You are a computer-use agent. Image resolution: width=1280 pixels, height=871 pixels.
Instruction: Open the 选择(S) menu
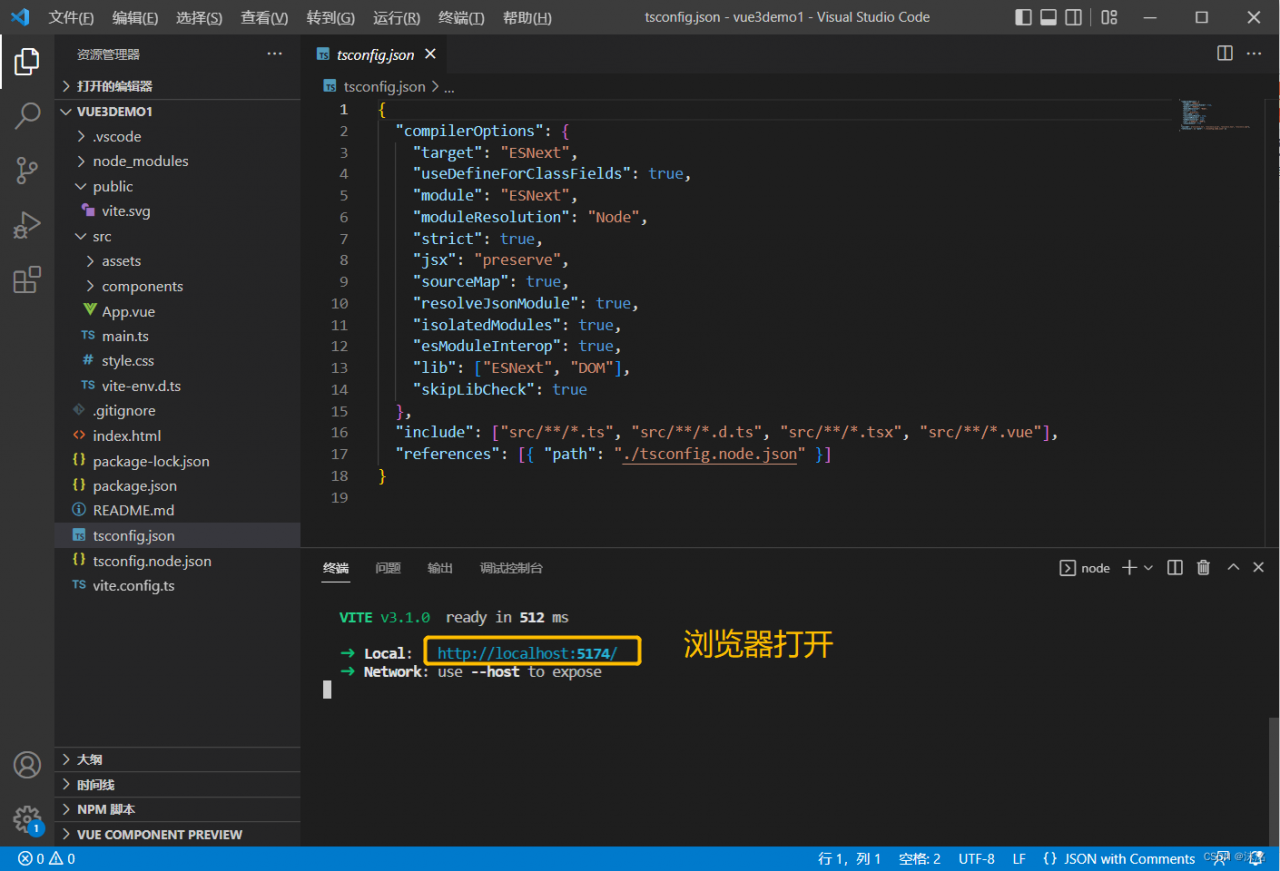coord(199,18)
